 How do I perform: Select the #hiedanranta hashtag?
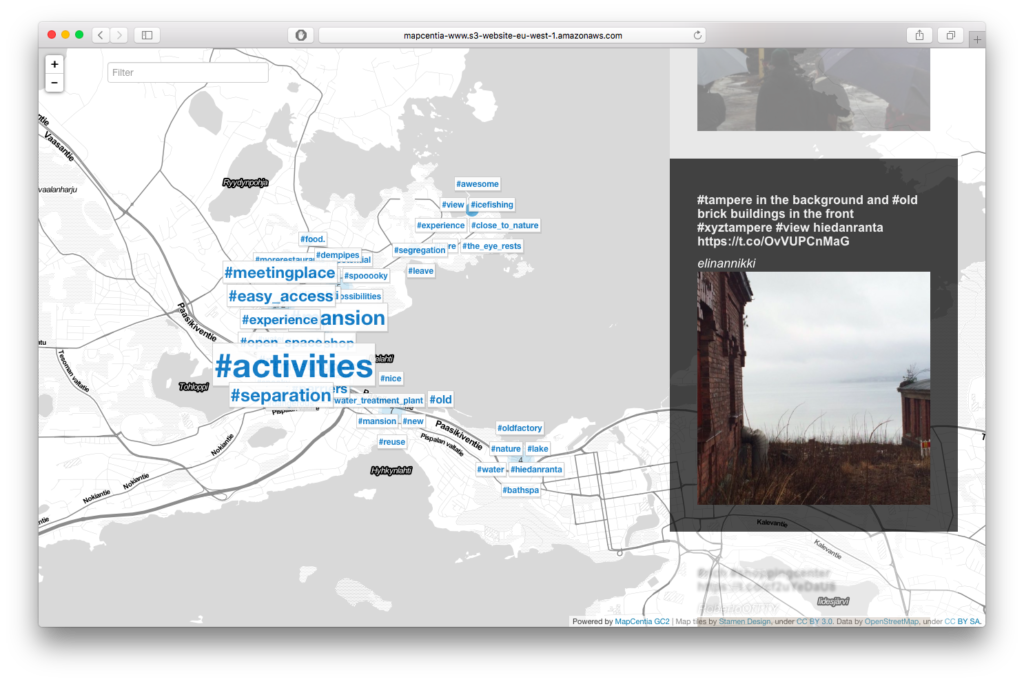[536, 469]
